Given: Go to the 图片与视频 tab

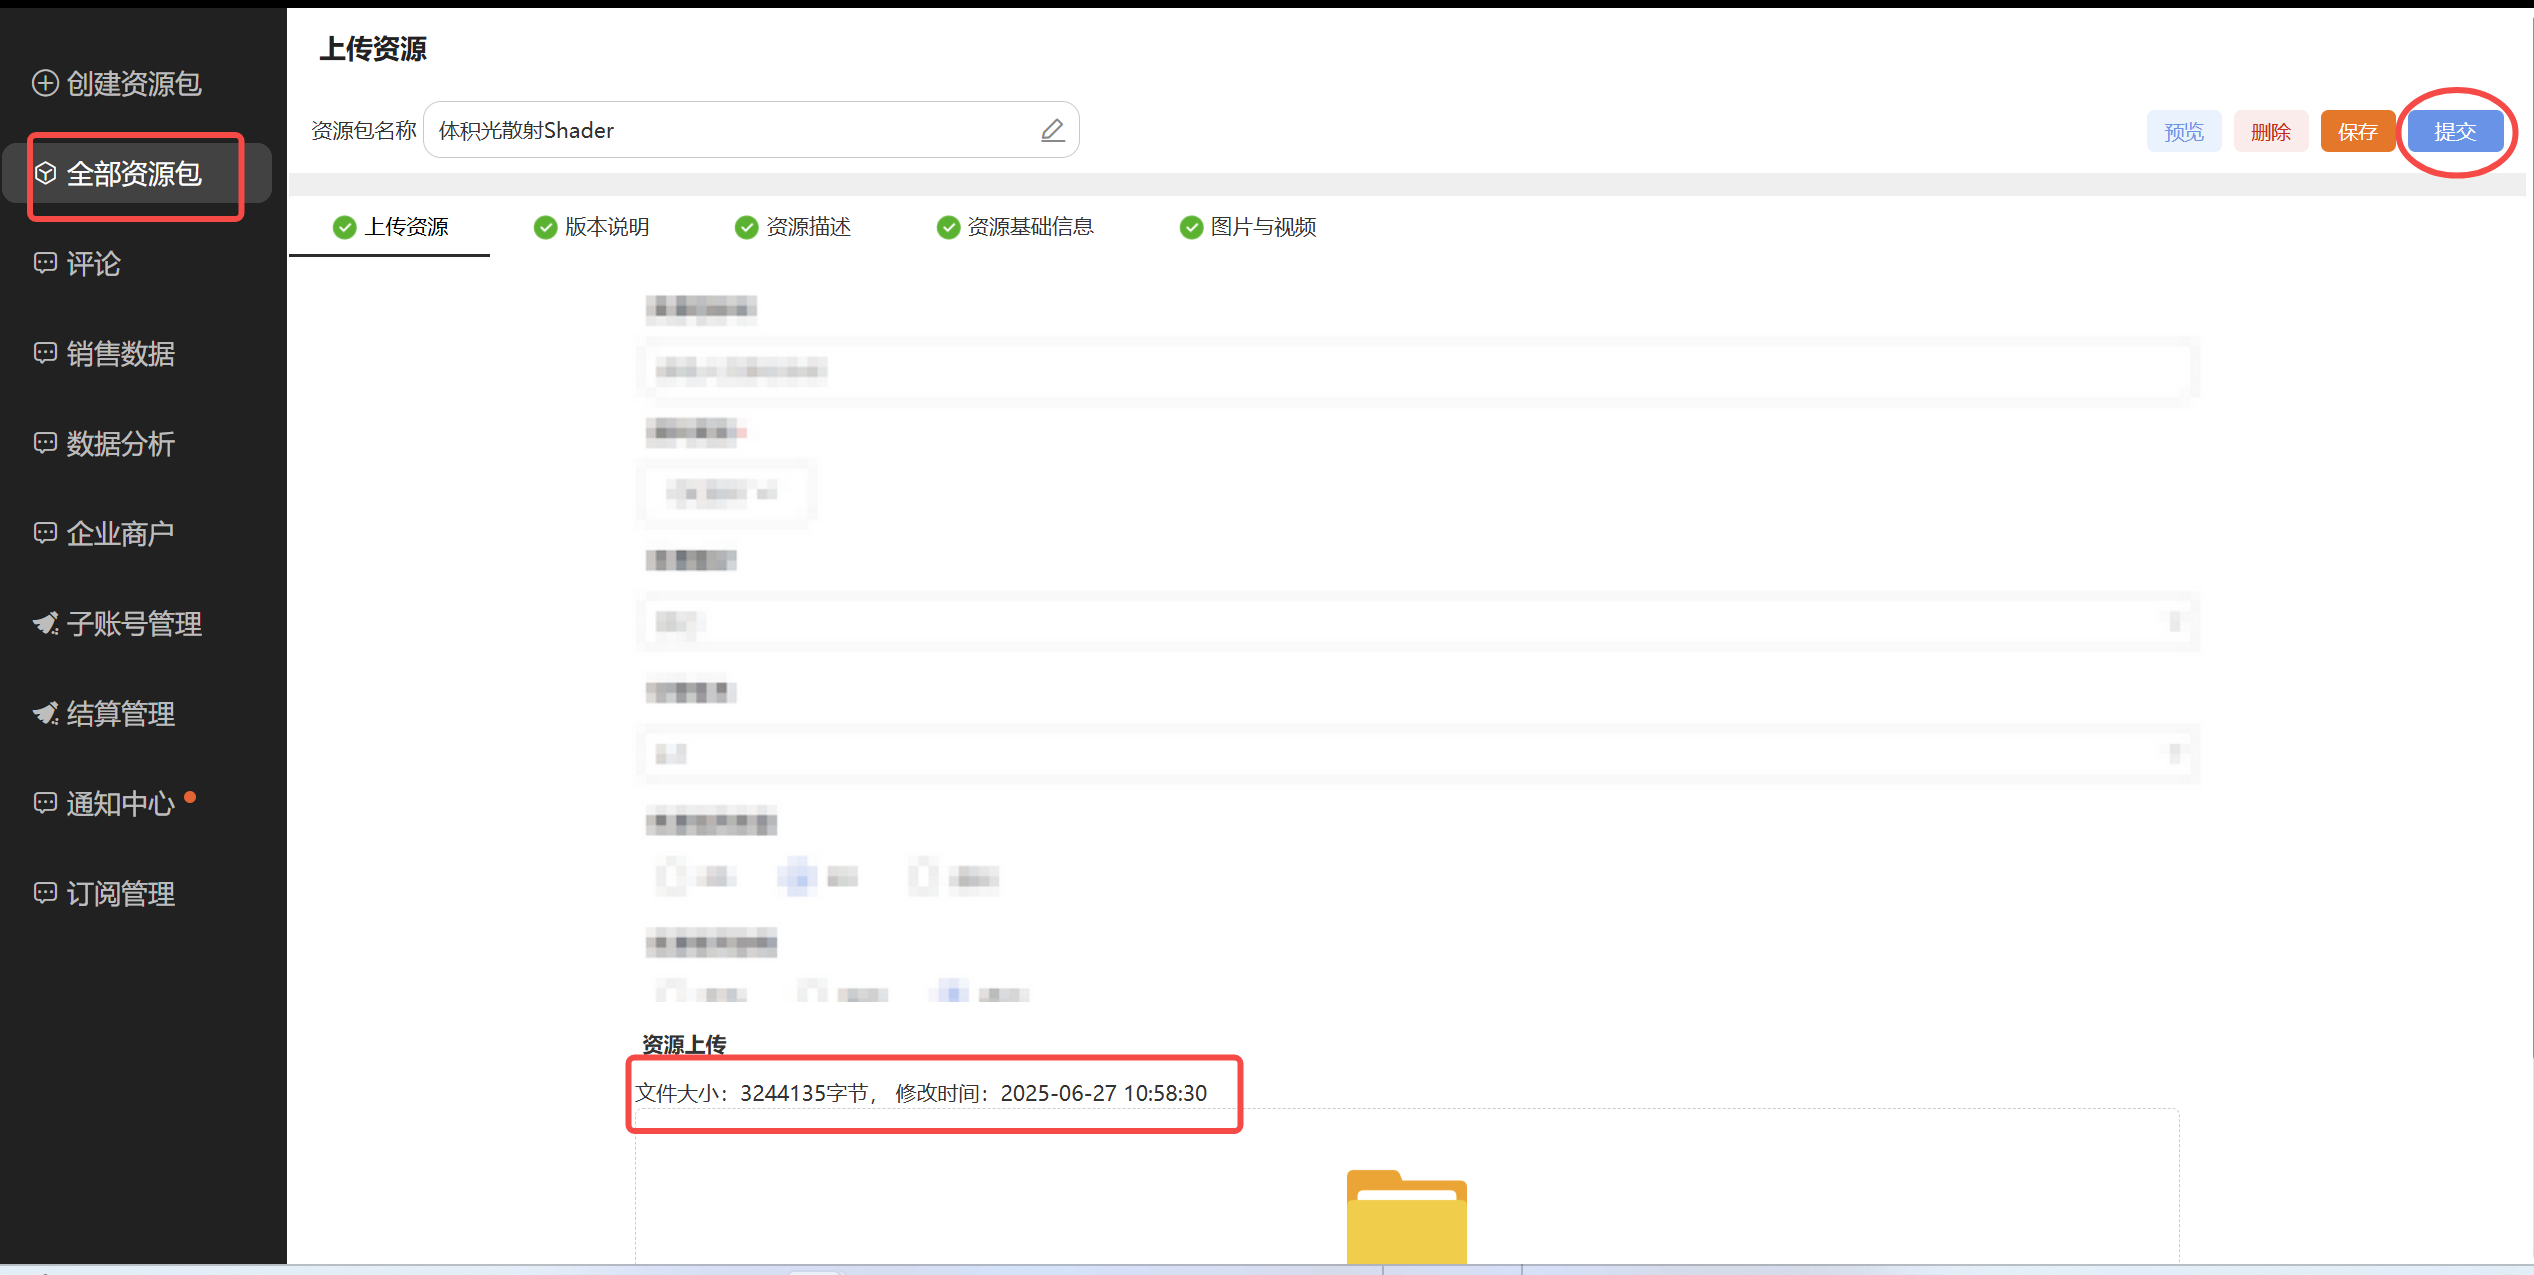Looking at the screenshot, I should pos(1248,227).
